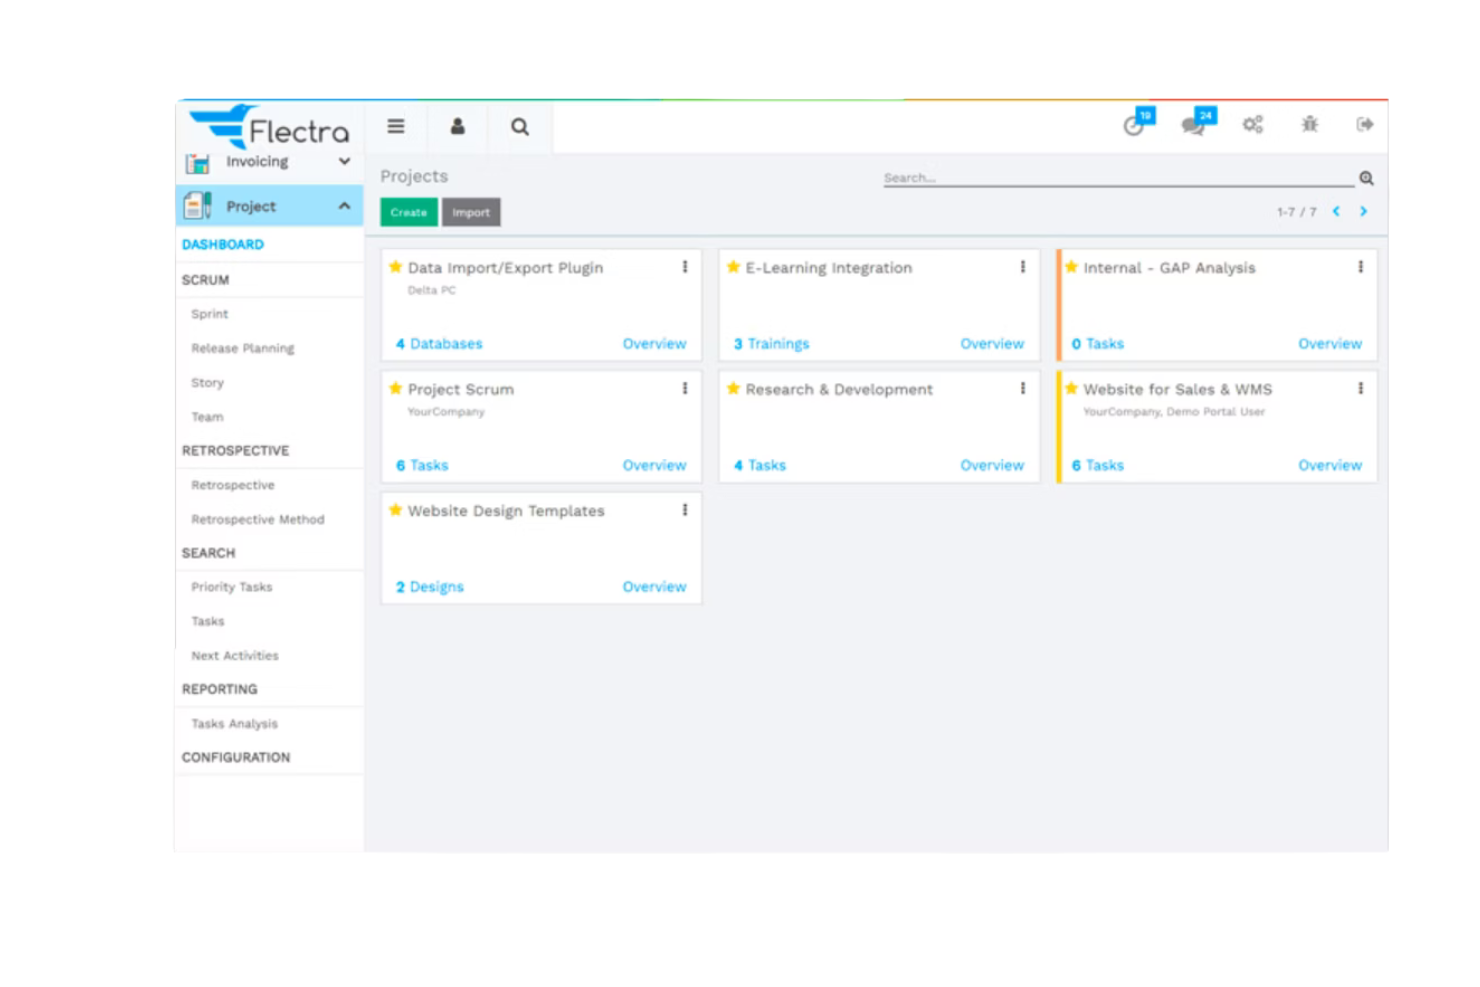Click the Projects search submit icon

tap(1366, 178)
